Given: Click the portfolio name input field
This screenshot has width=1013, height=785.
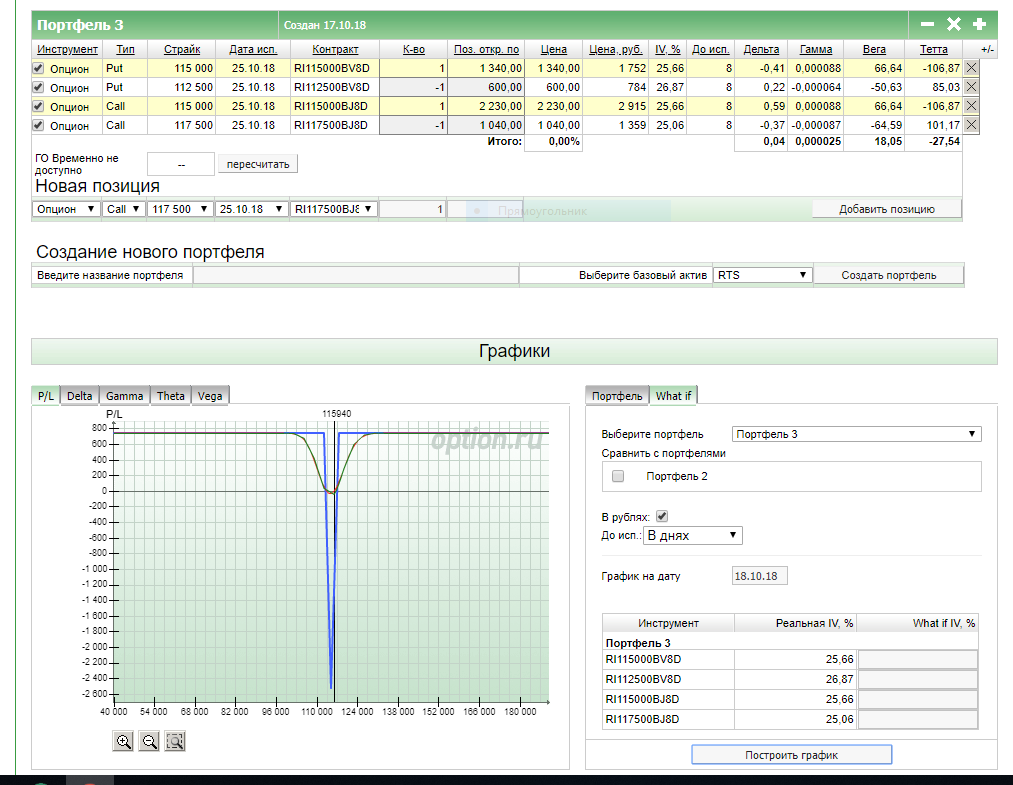Looking at the screenshot, I should [x=356, y=275].
